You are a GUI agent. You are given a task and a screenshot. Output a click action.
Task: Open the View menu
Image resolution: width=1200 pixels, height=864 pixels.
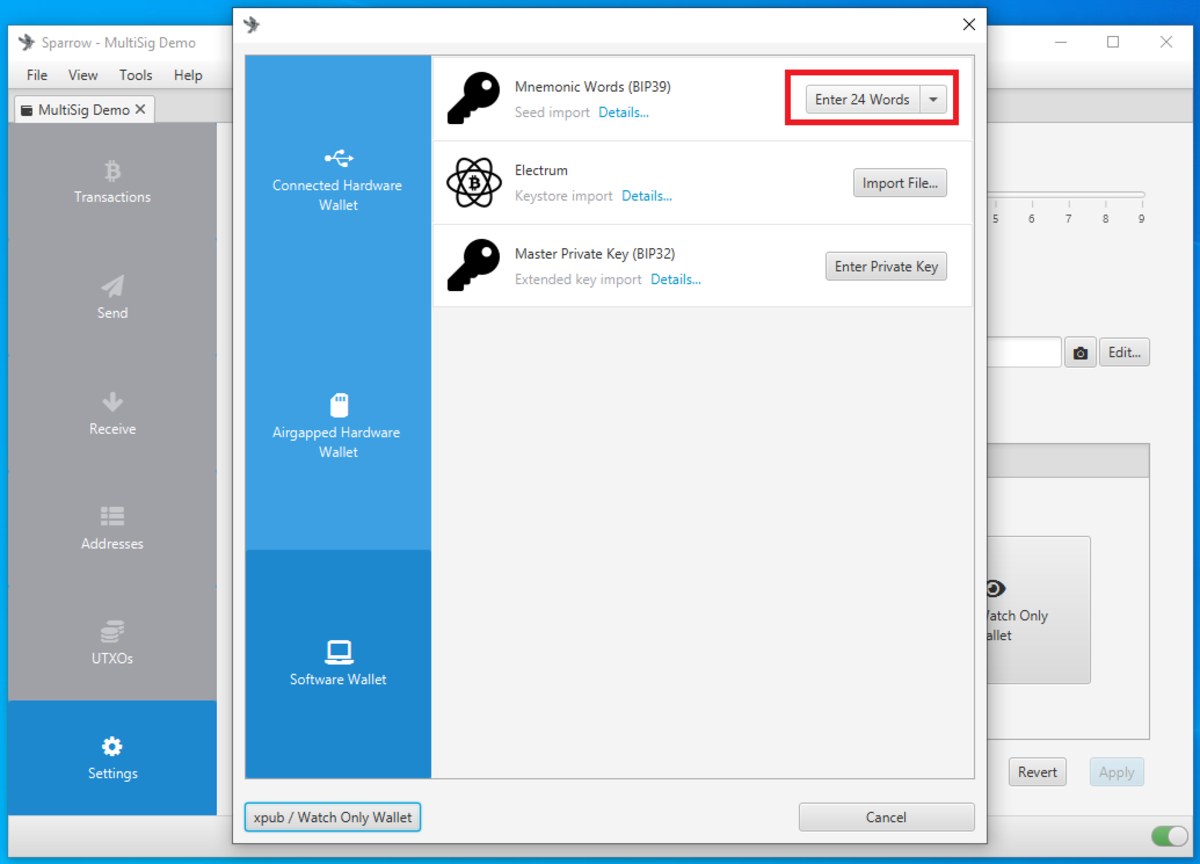tap(83, 75)
